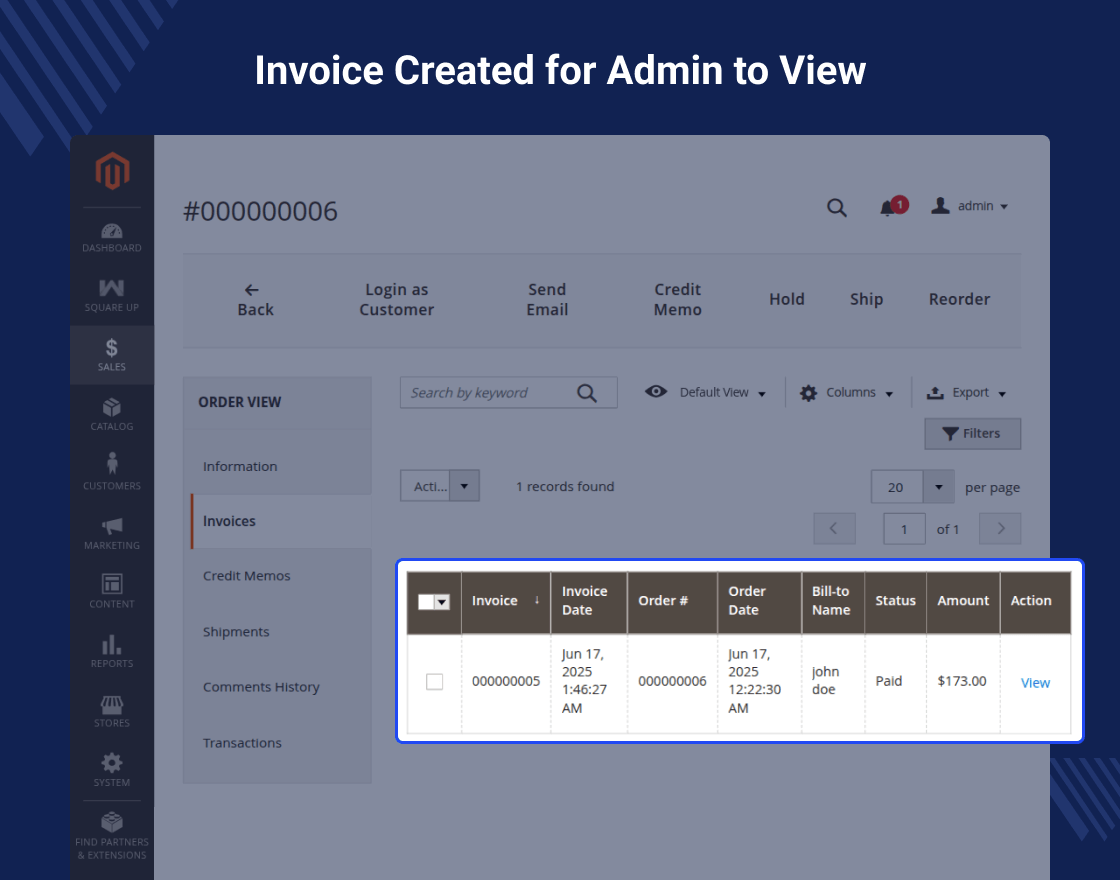
Task: Open the Reports bar chart icon
Action: pos(112,650)
